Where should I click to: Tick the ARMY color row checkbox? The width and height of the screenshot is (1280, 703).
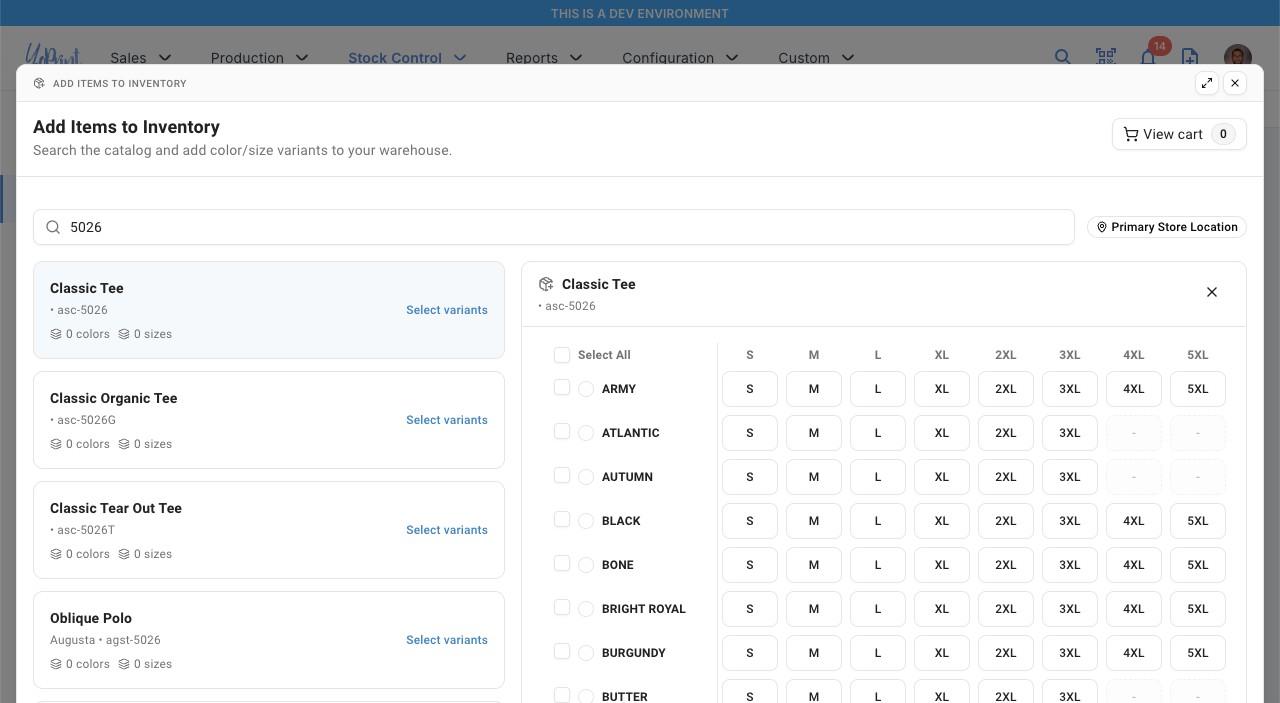562,388
